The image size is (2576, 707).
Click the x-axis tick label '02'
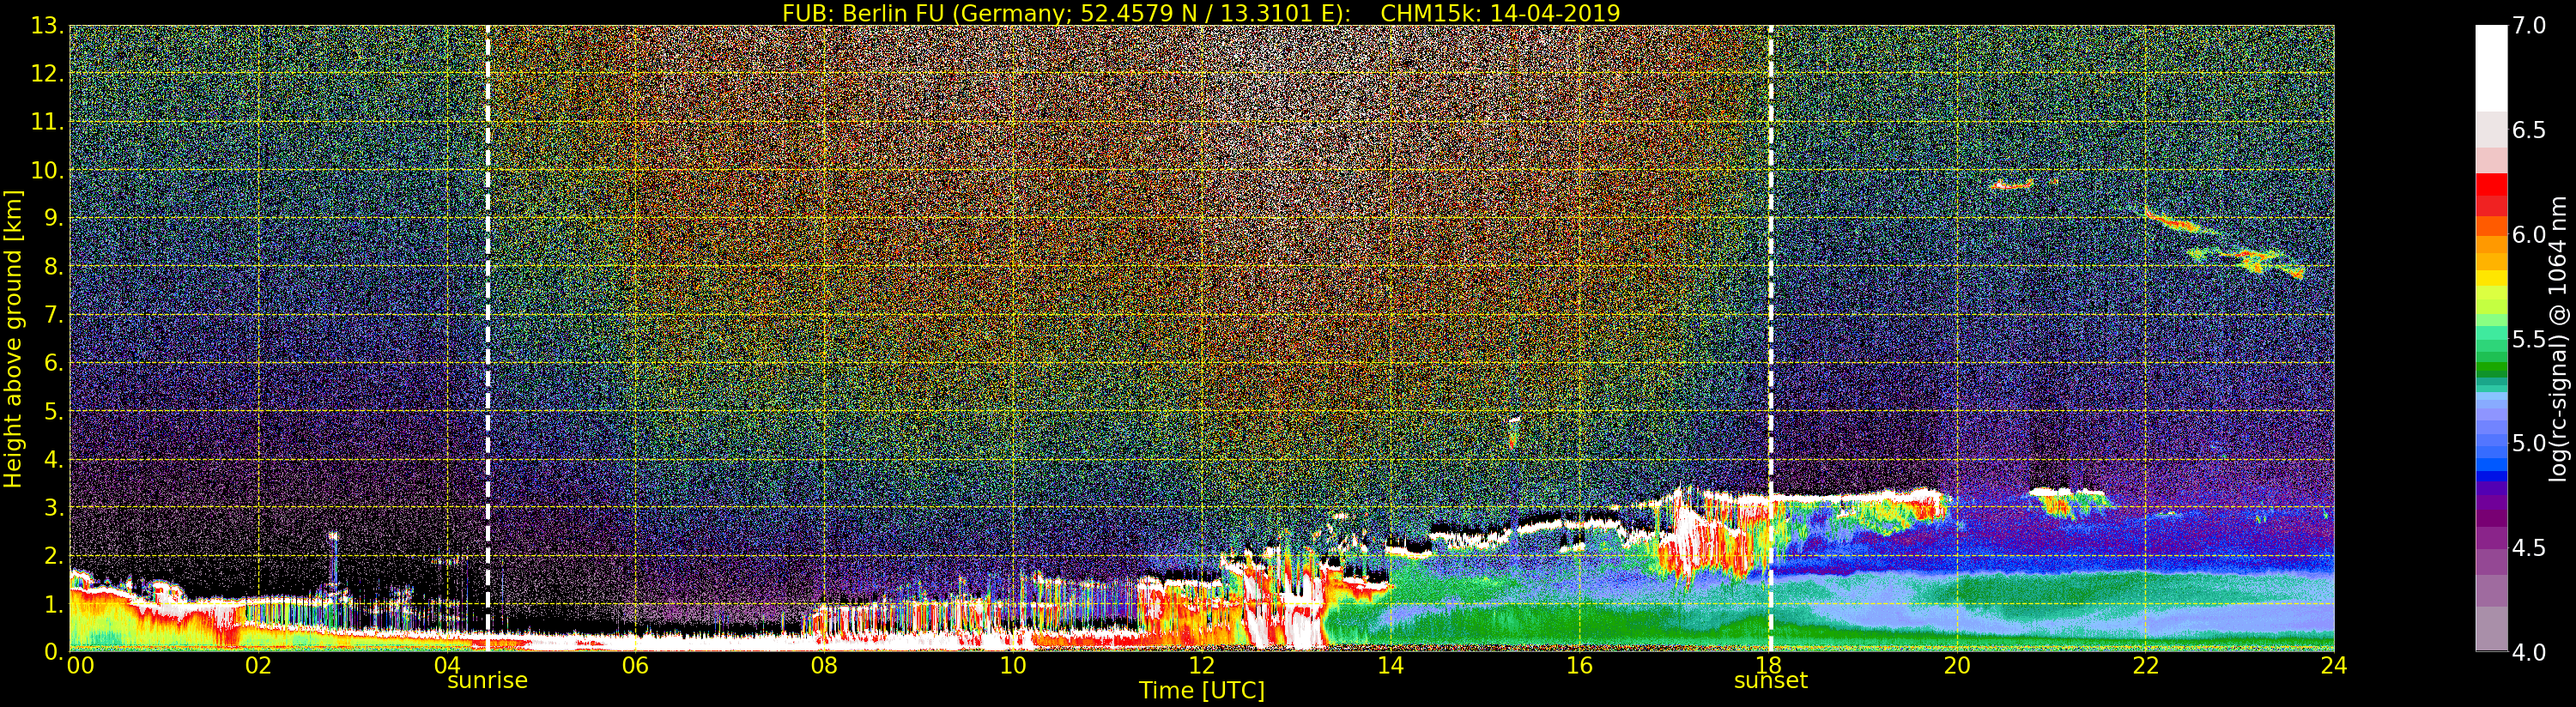tap(258, 666)
